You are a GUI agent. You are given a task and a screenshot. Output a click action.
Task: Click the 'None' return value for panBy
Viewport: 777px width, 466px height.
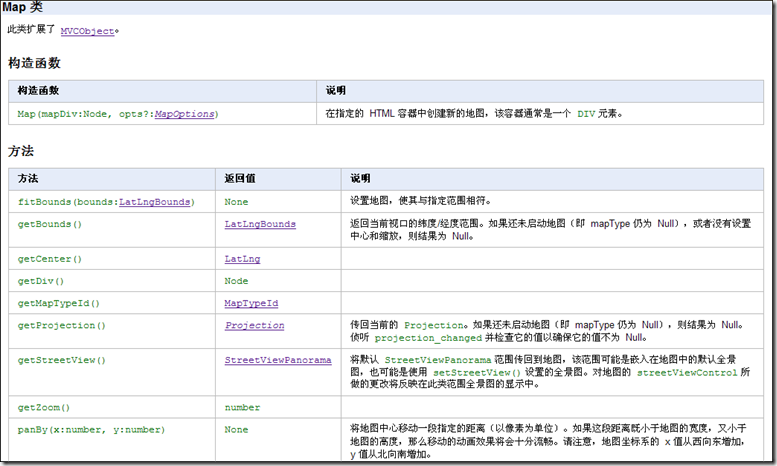[236, 429]
